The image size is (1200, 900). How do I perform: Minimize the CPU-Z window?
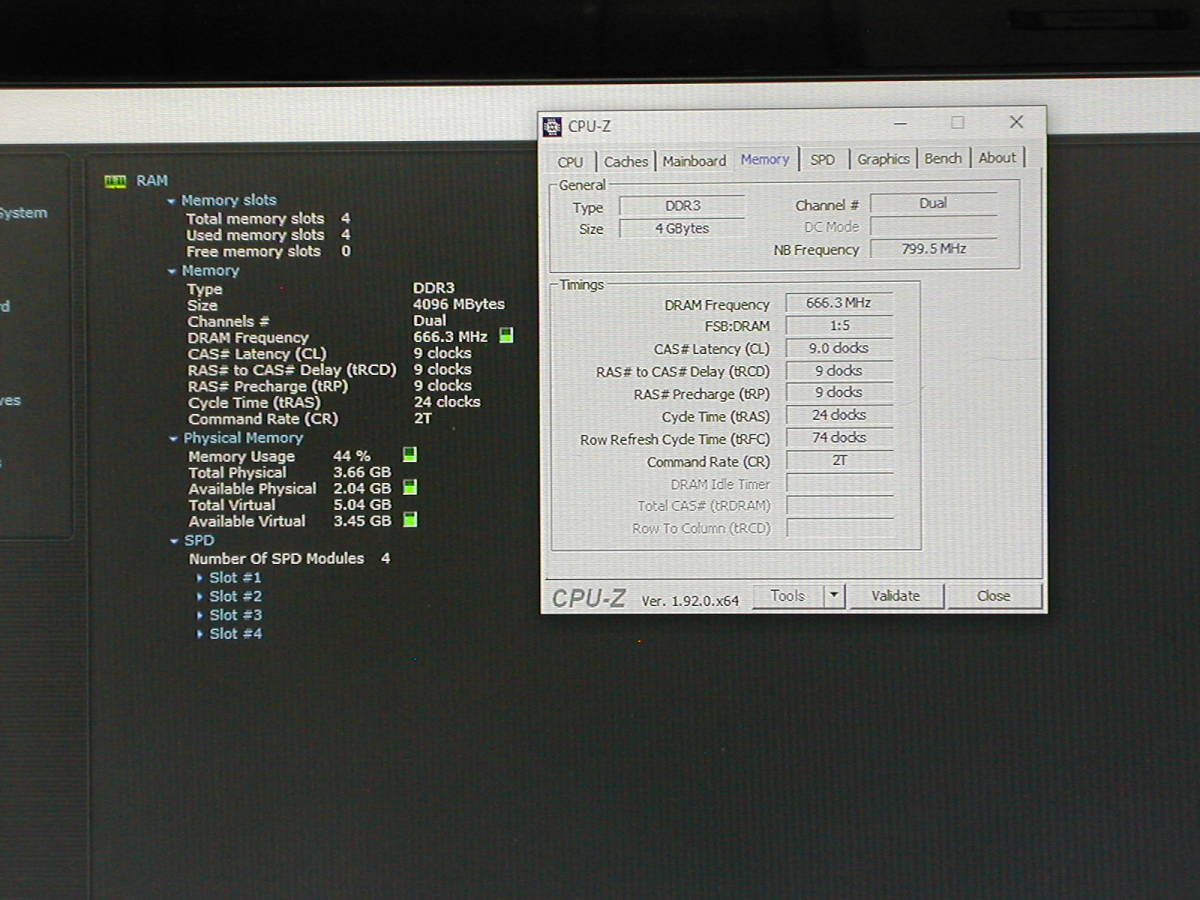[900, 123]
